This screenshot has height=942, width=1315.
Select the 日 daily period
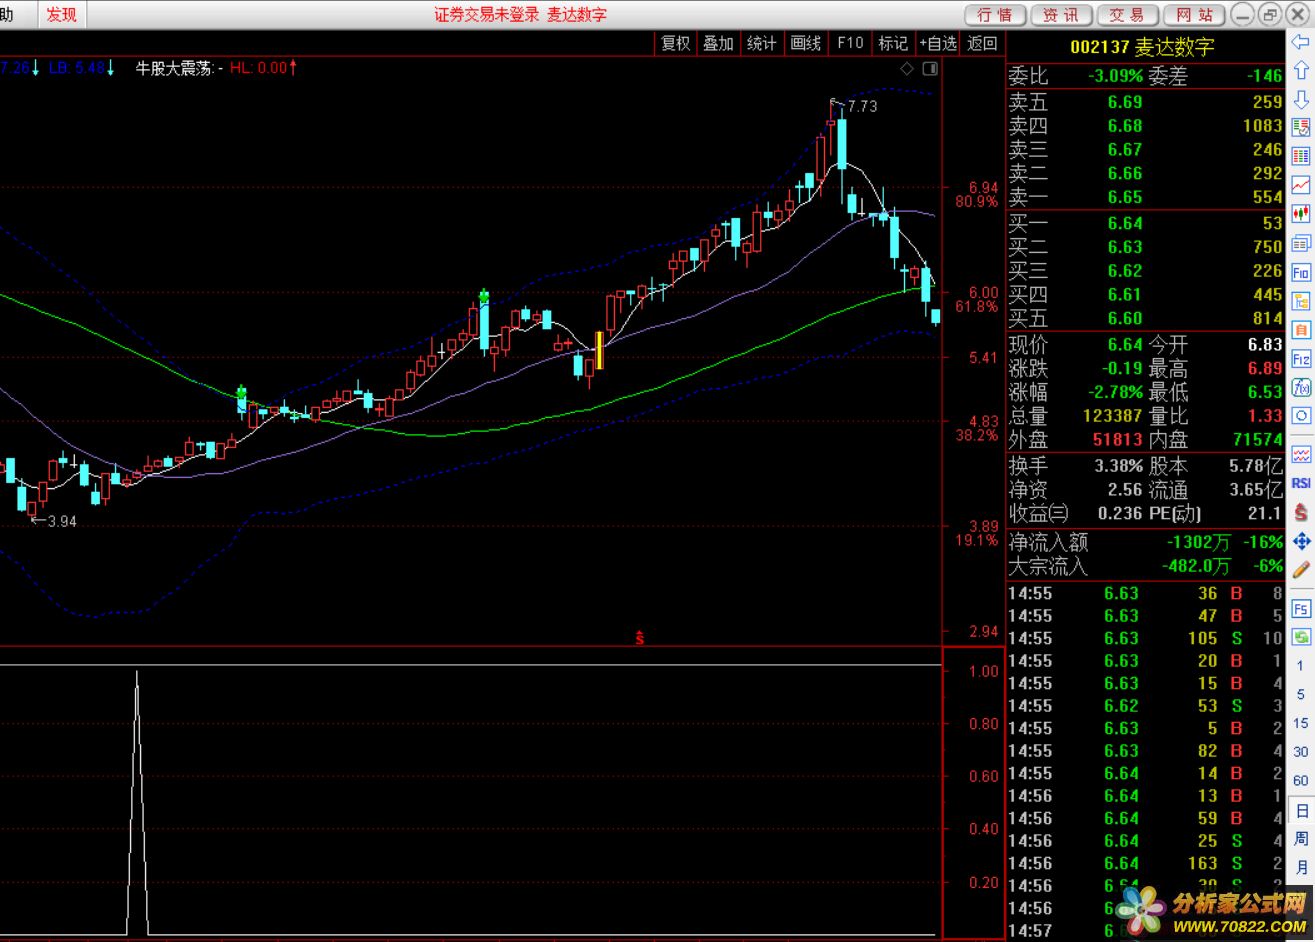[x=1301, y=810]
